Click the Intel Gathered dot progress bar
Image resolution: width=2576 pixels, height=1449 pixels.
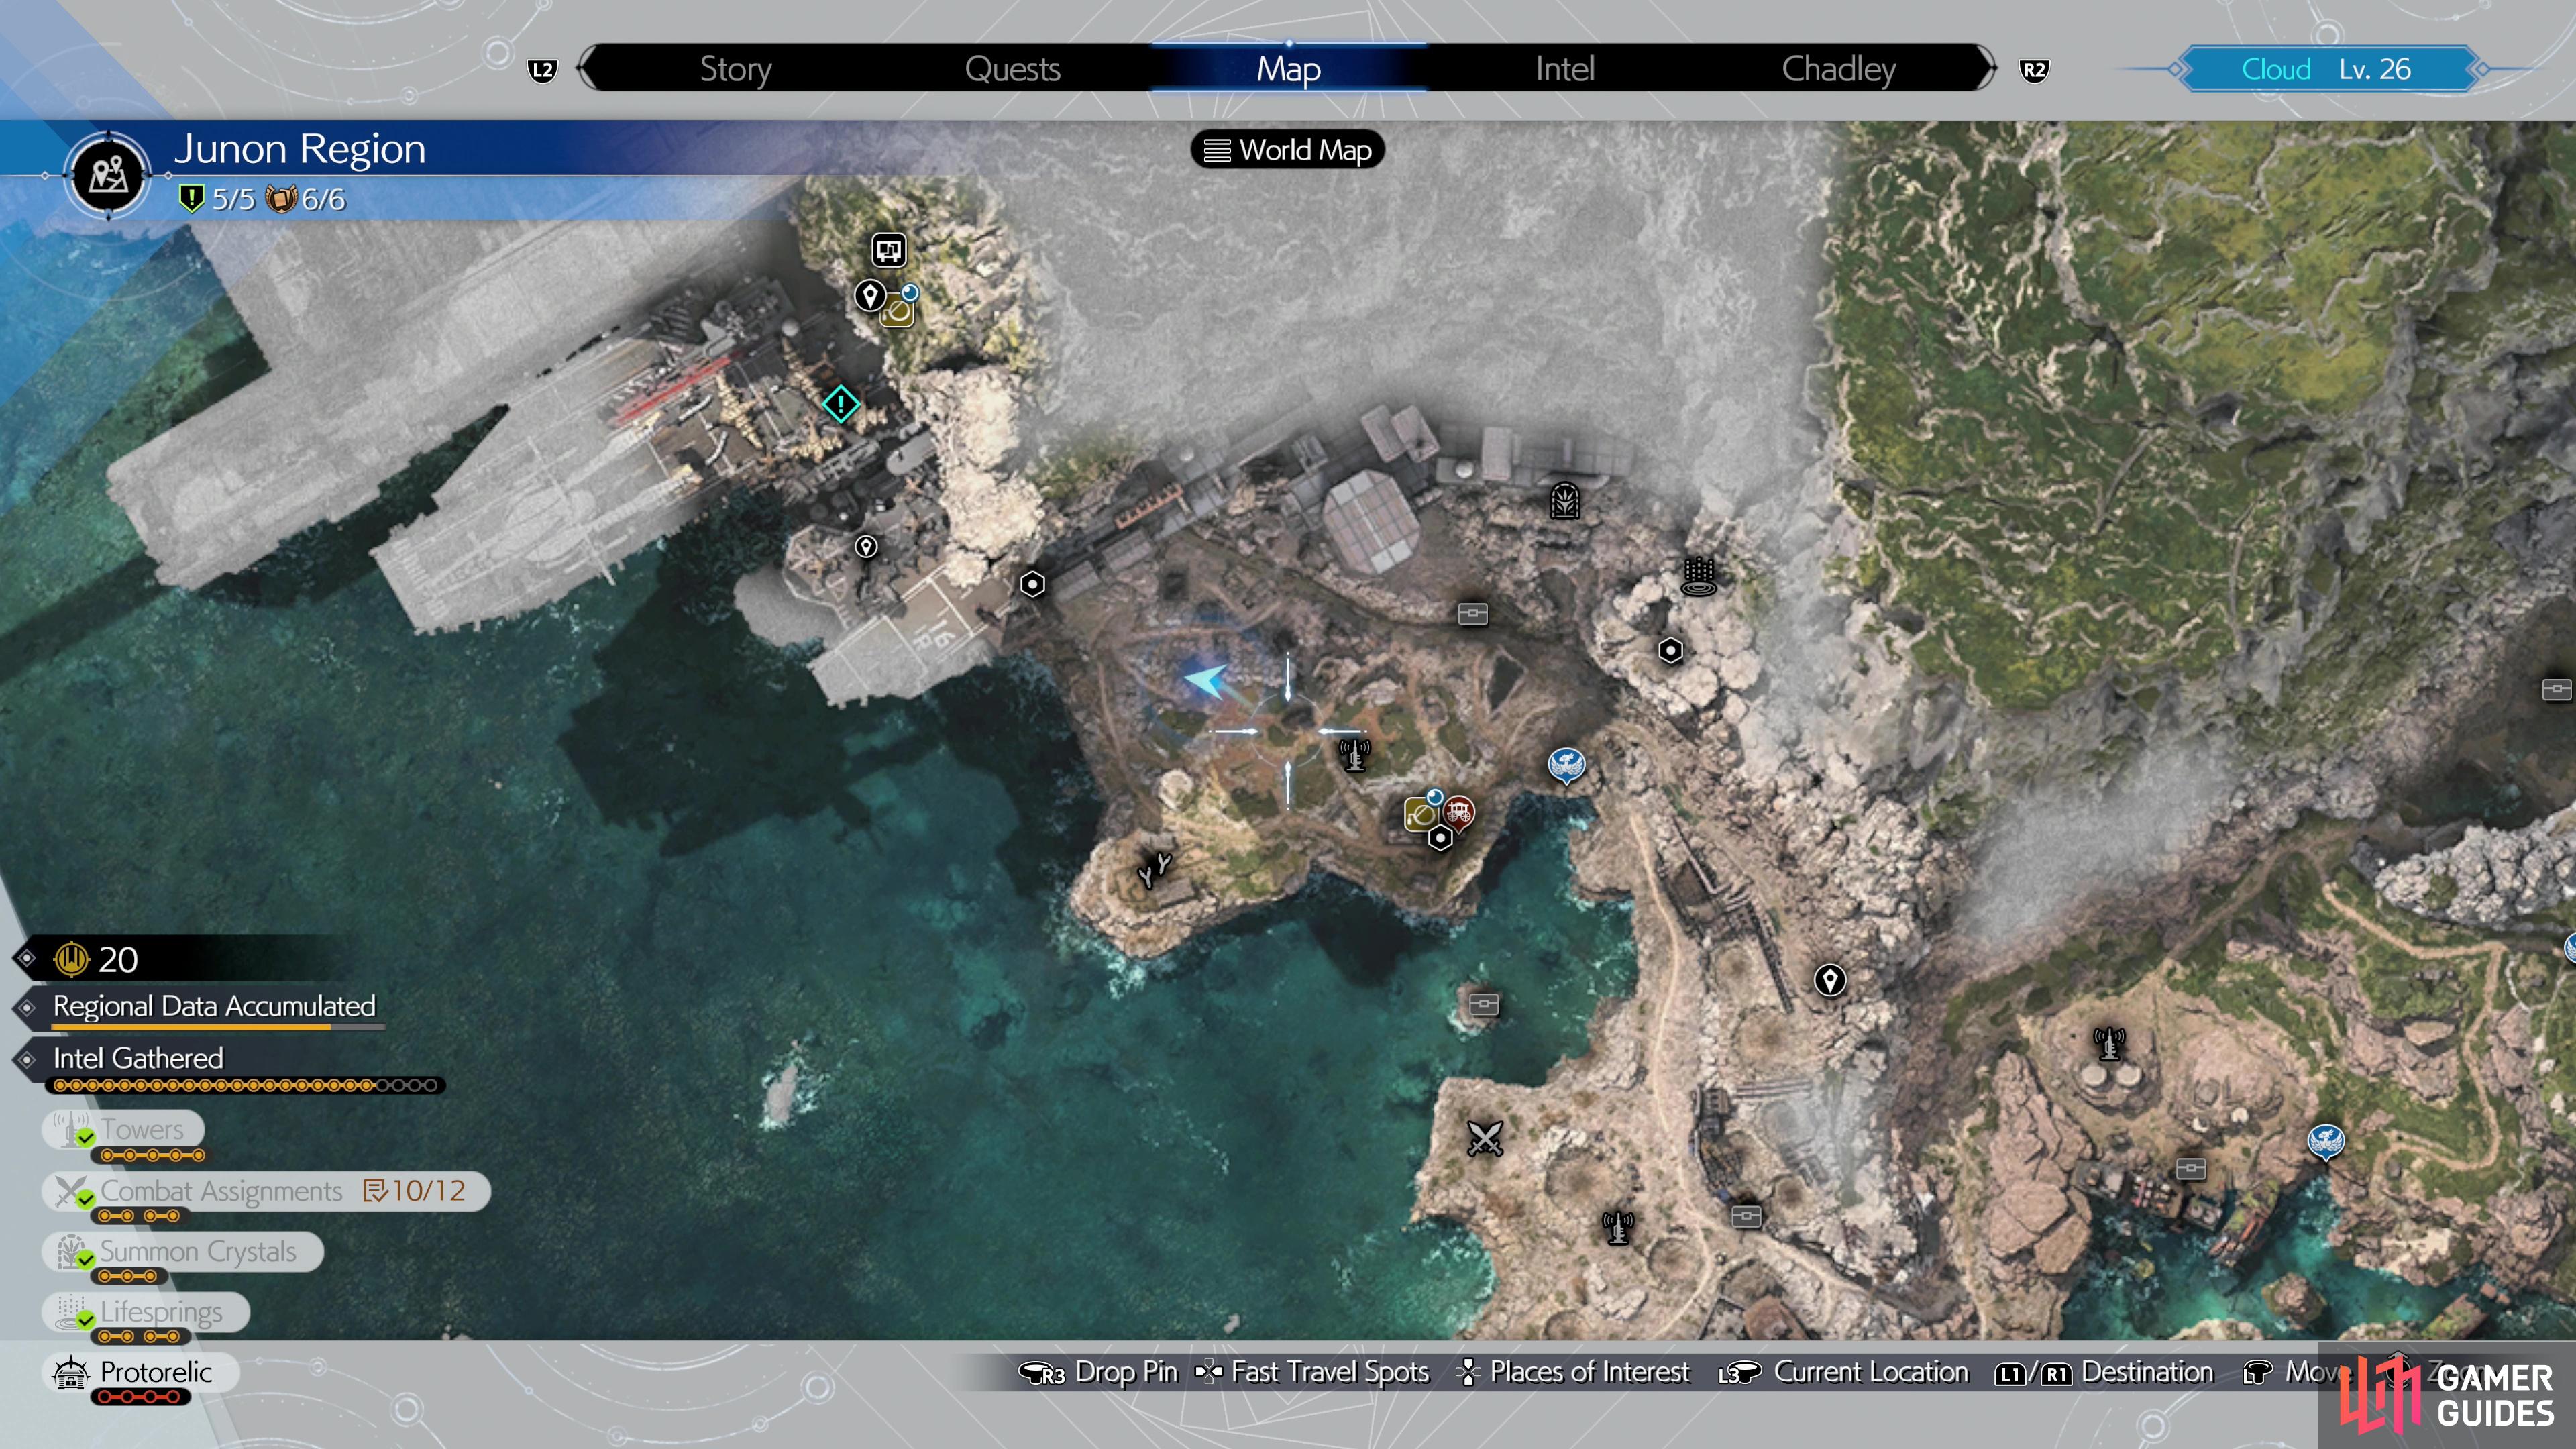tap(246, 1085)
